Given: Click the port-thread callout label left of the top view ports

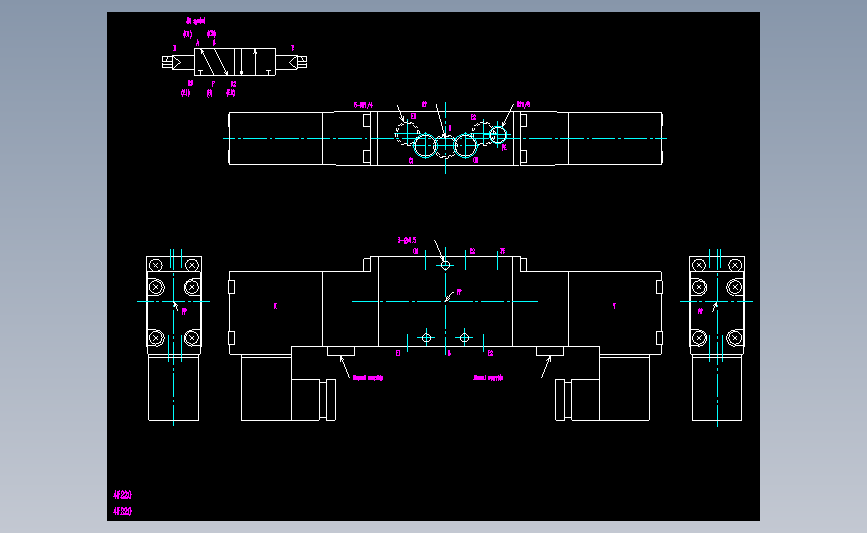Looking at the screenshot, I should [363, 105].
